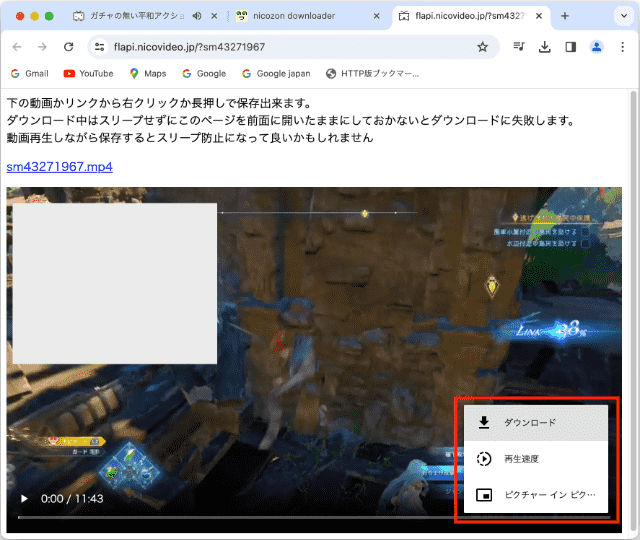Open site information icon in address bar
The width and height of the screenshot is (640, 540).
click(x=100, y=47)
